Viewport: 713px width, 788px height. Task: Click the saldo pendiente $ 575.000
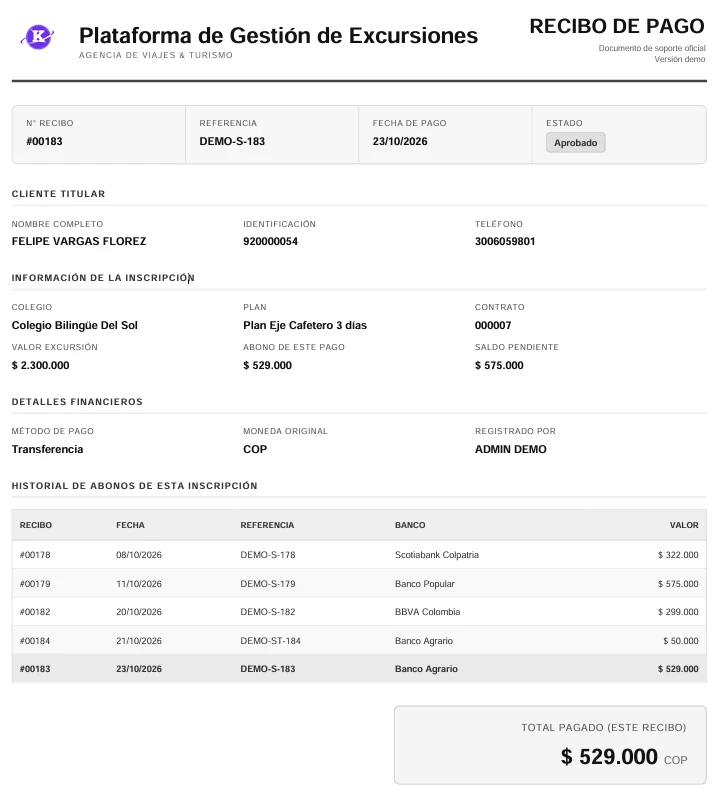[x=499, y=365]
